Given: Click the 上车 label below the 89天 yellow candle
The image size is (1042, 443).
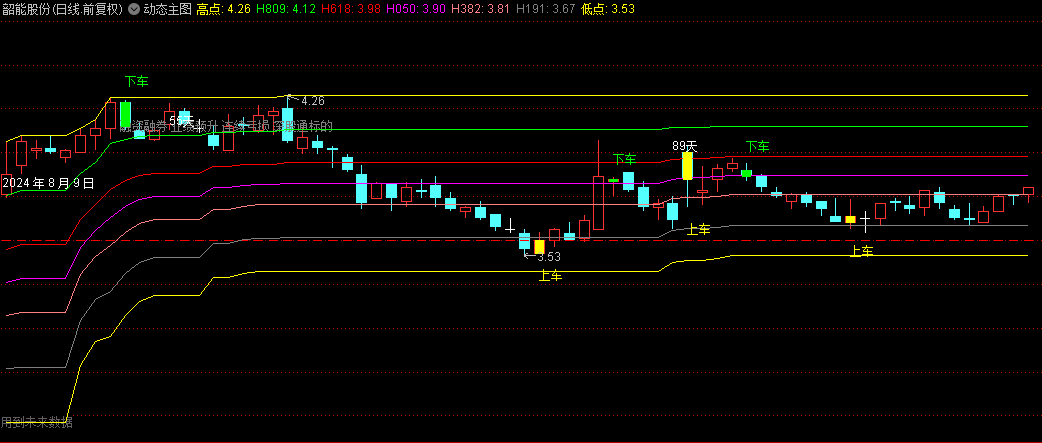Looking at the screenshot, I should point(698,229).
